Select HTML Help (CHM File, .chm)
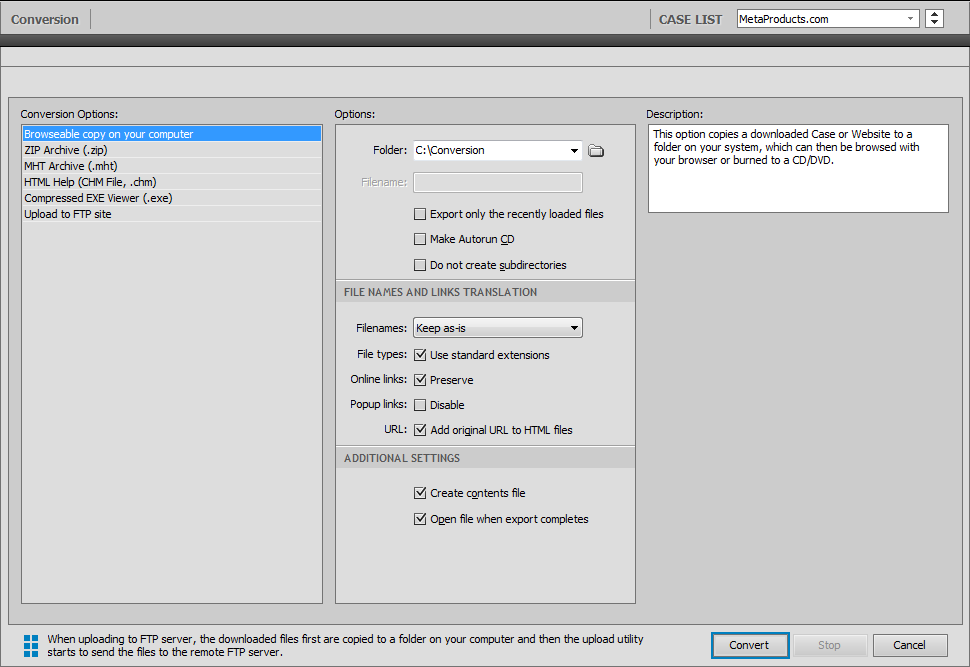This screenshot has height=667, width=970. coord(90,182)
